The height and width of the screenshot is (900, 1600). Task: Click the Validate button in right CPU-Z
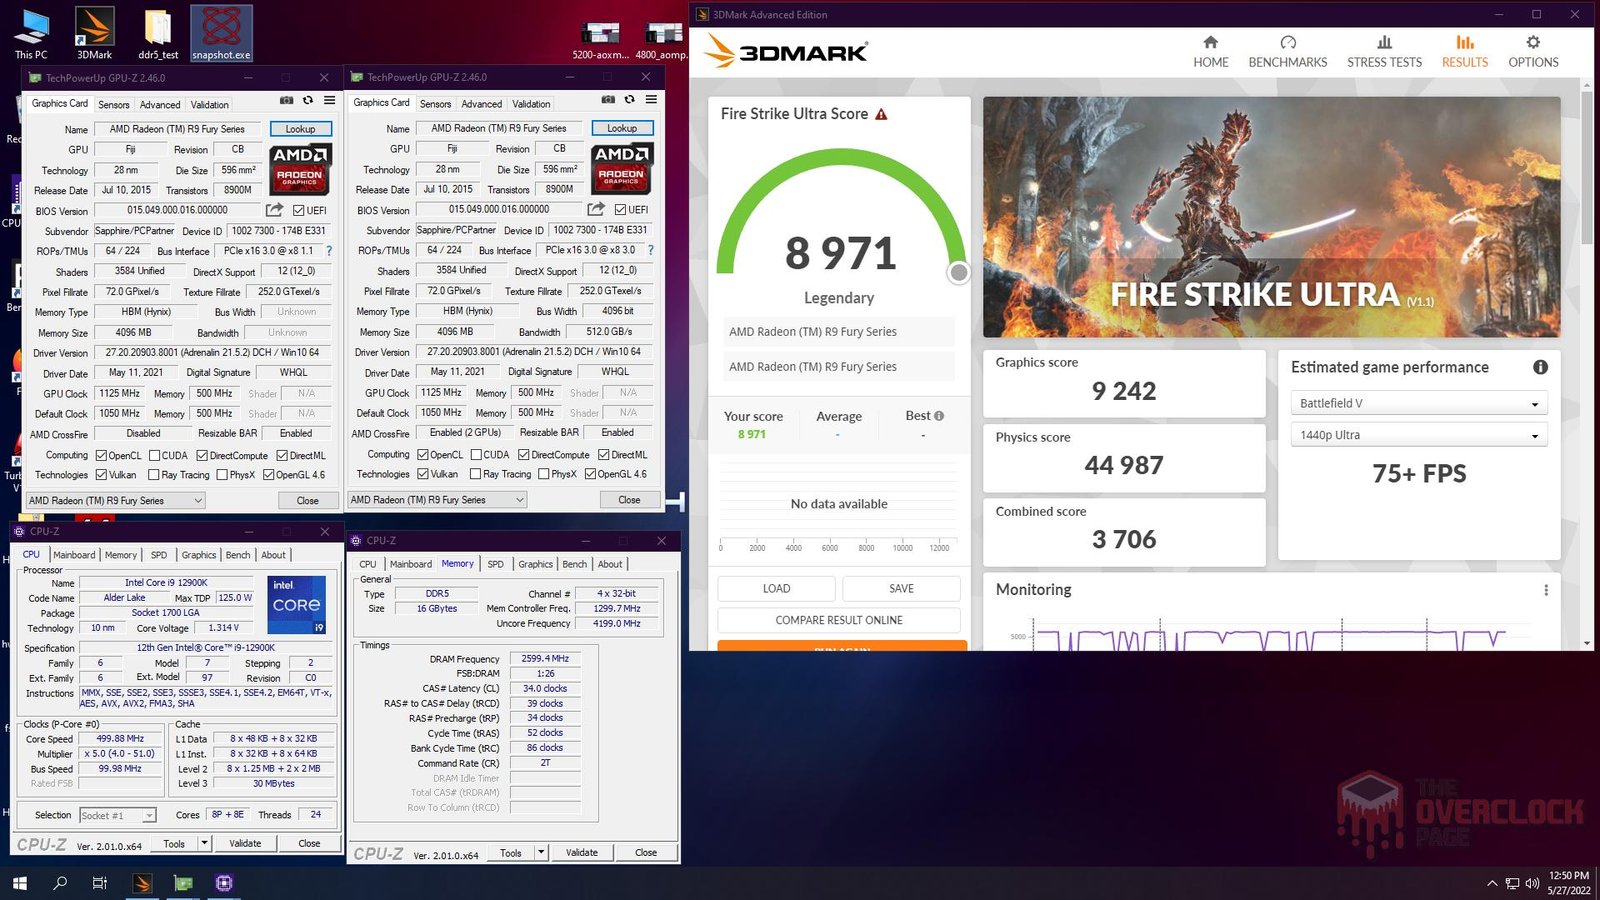(581, 853)
